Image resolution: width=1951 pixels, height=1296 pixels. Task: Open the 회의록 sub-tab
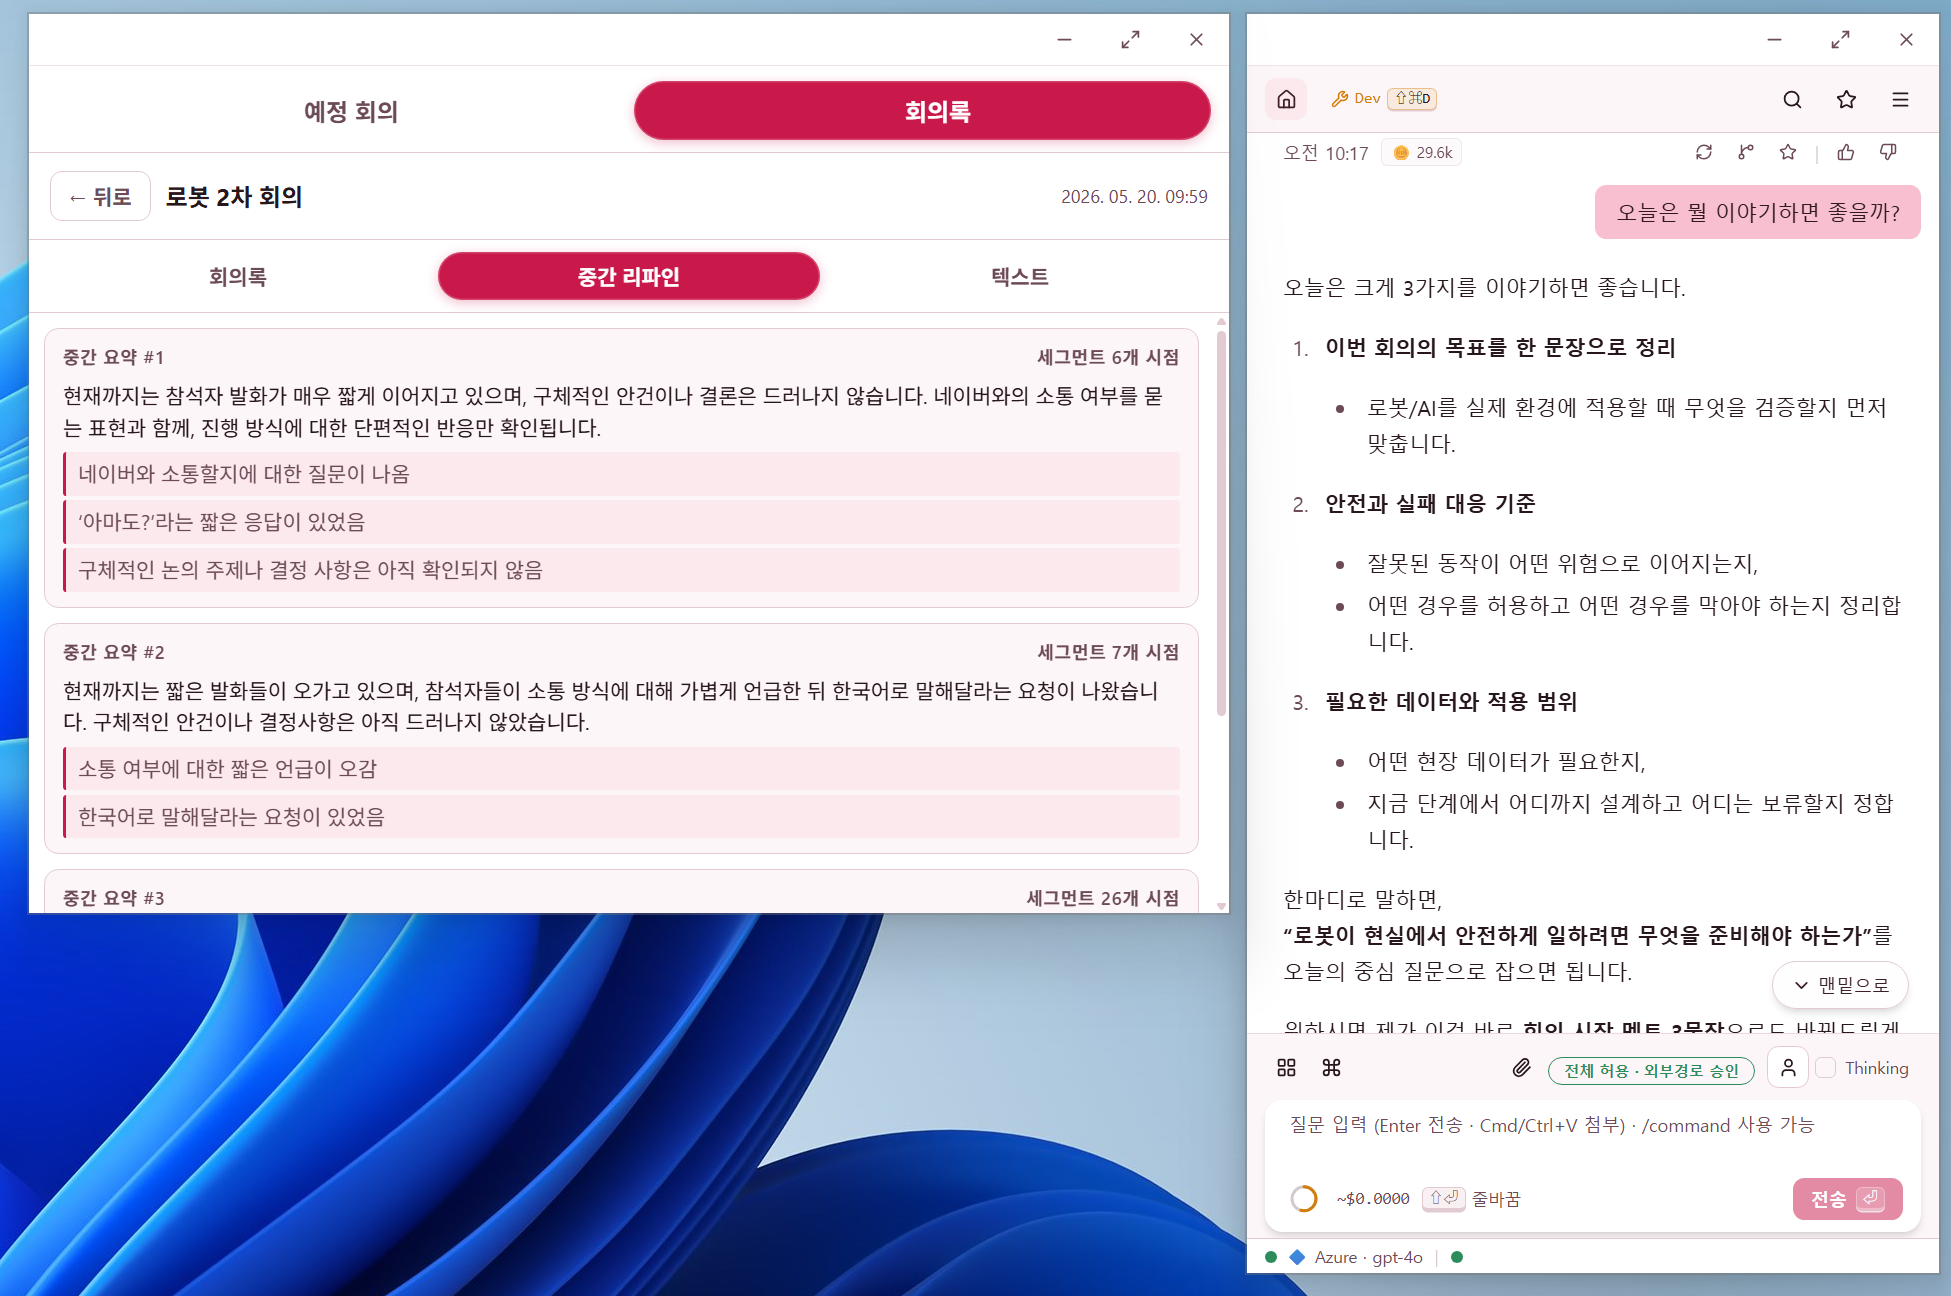[x=238, y=276]
